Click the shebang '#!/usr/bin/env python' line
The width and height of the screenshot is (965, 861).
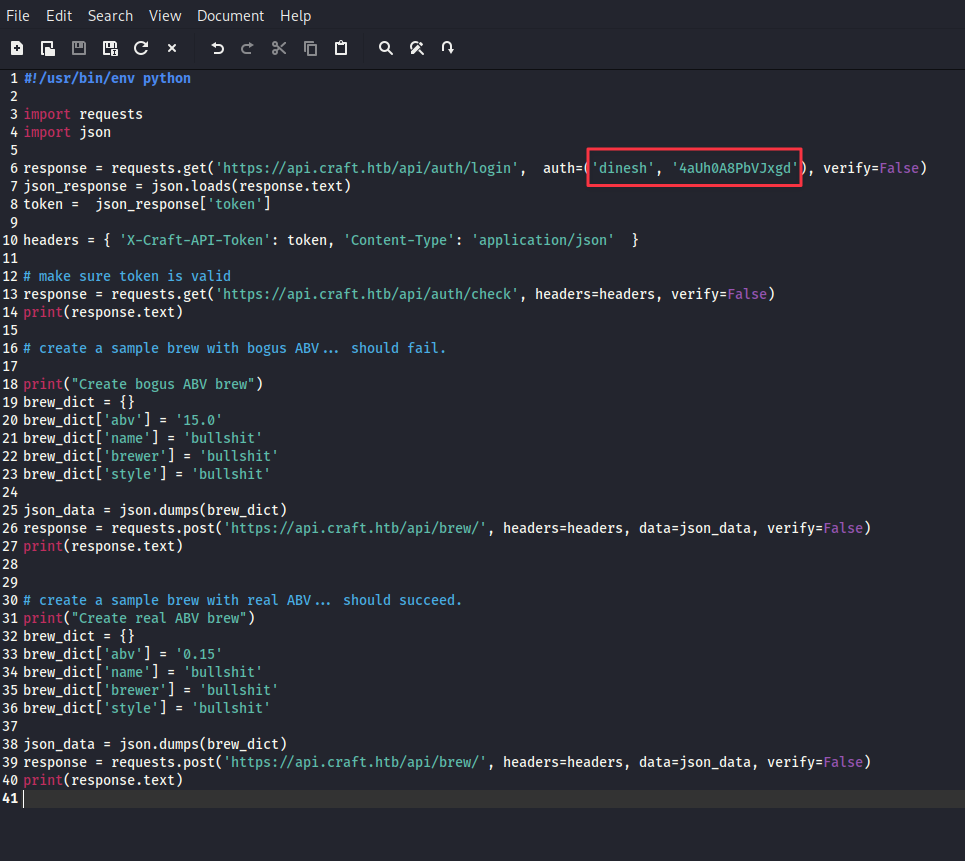click(x=107, y=79)
